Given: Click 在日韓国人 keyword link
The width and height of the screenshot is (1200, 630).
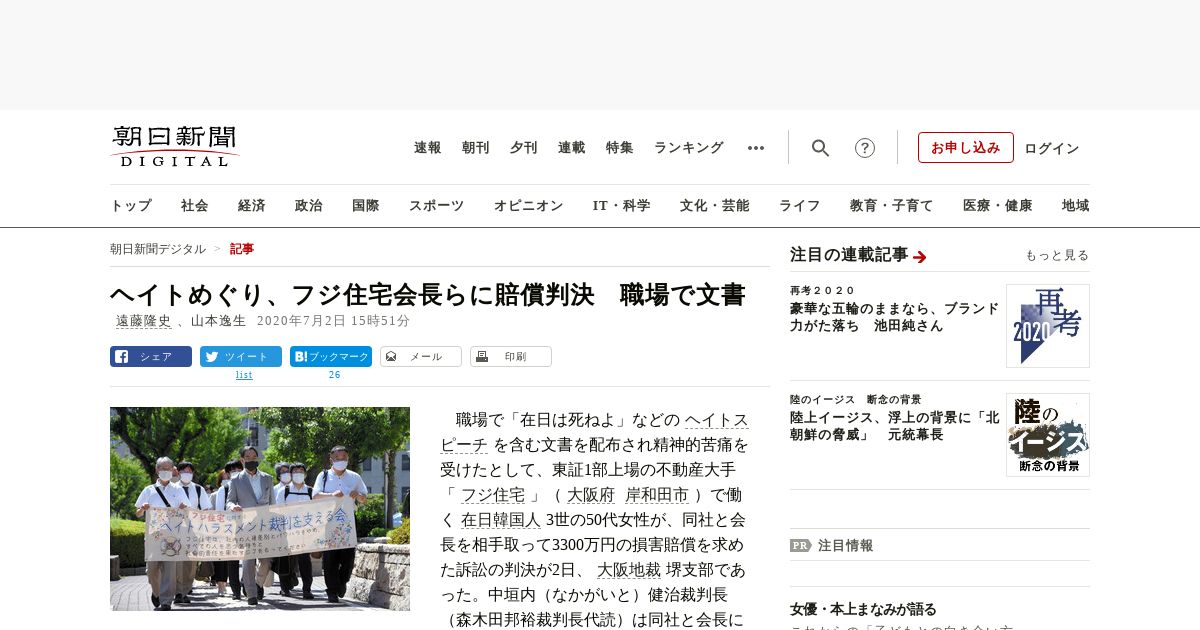Looking at the screenshot, I should pyautogui.click(x=501, y=520).
